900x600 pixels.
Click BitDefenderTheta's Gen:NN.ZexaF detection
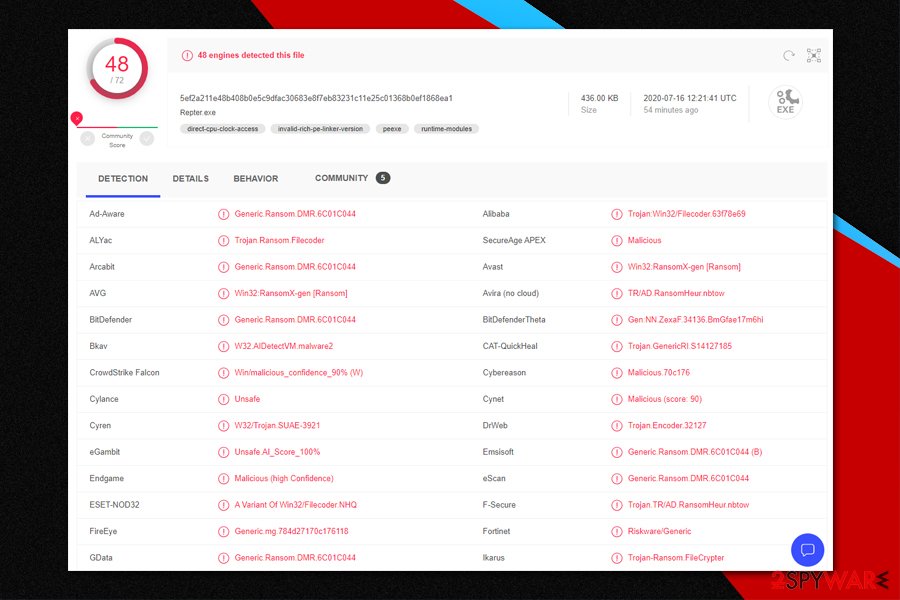point(696,320)
